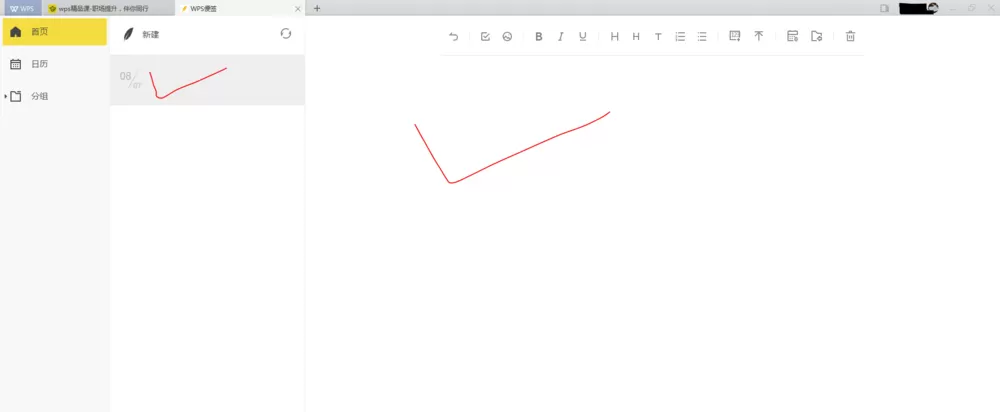Apply the small heading style
1000x412 pixels.
click(x=636, y=36)
